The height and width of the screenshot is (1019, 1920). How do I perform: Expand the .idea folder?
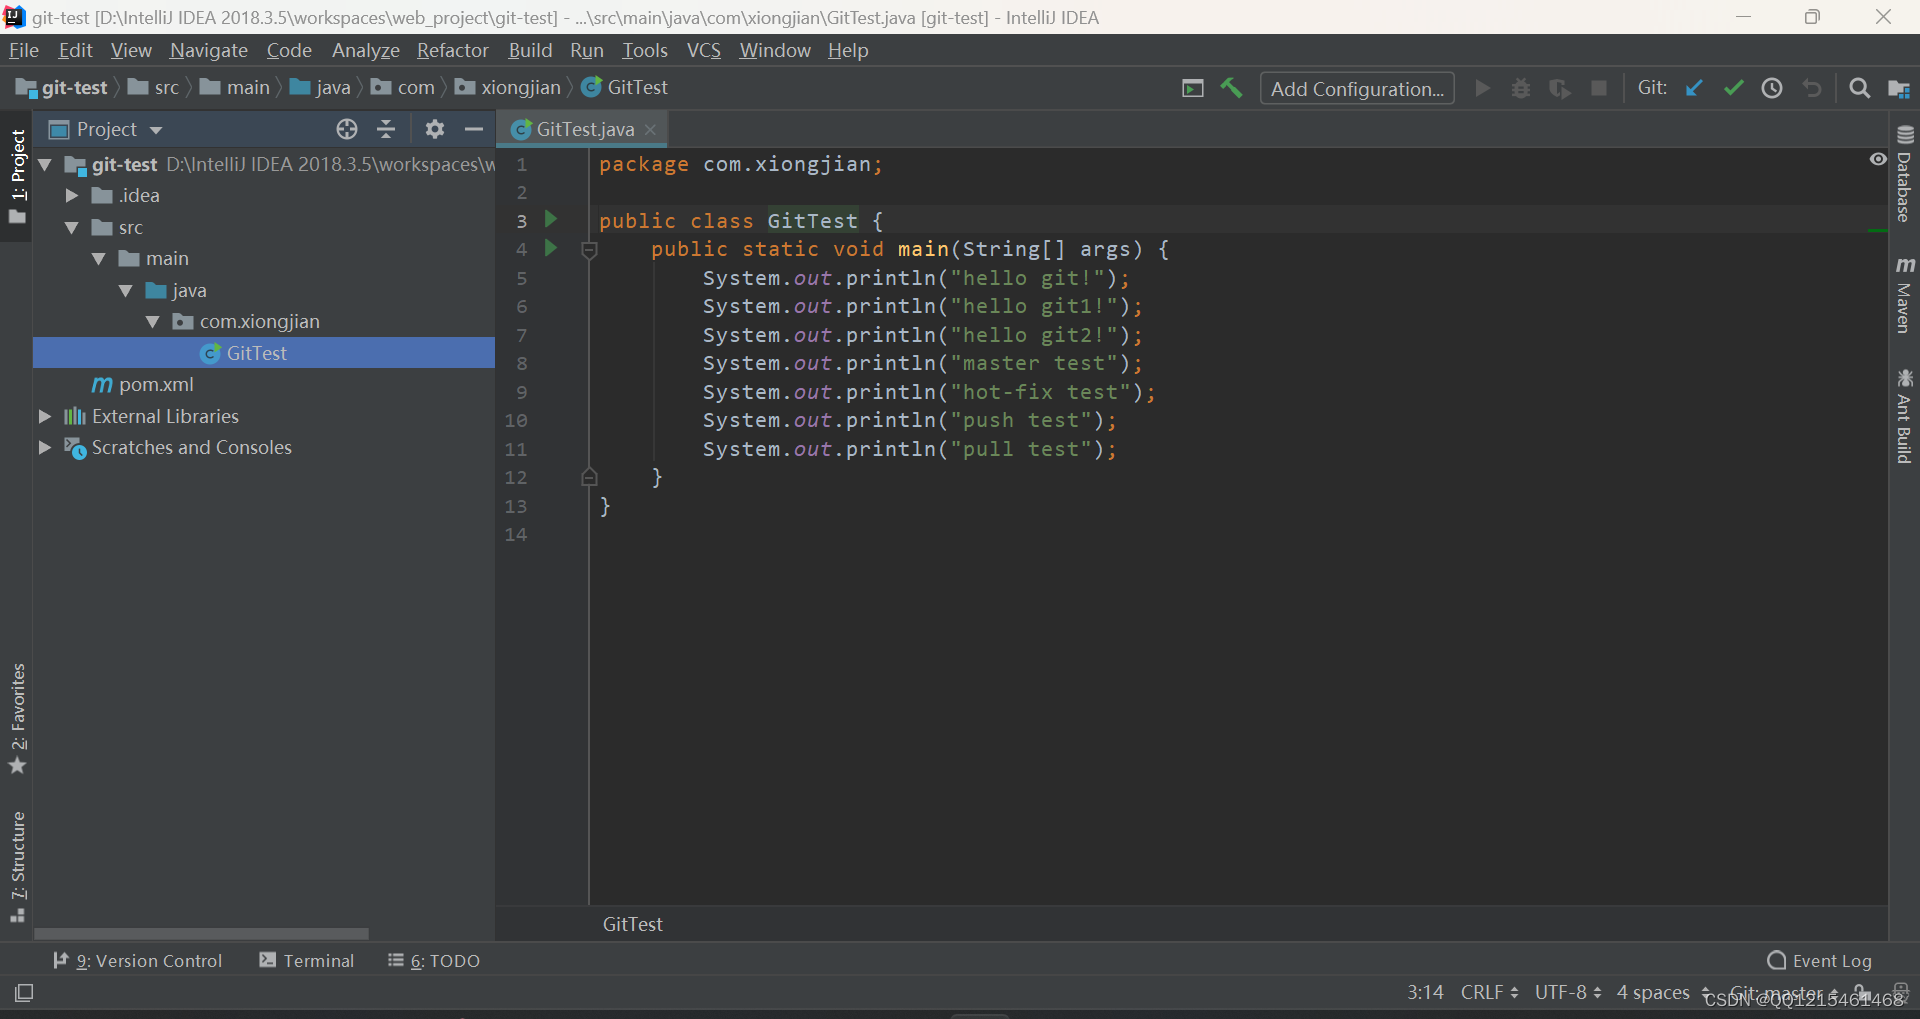click(x=72, y=195)
